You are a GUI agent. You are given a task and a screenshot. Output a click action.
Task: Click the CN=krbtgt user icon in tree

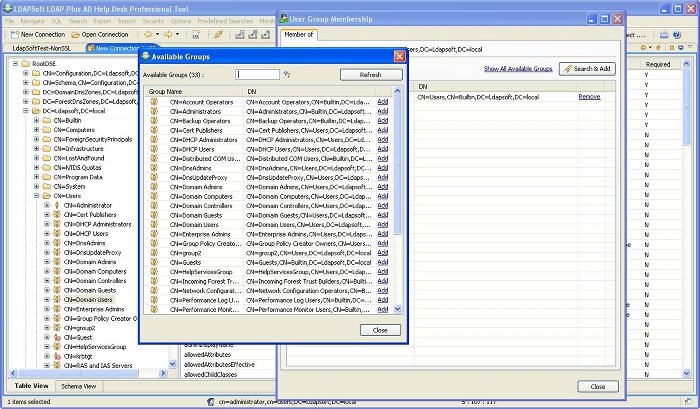57,356
